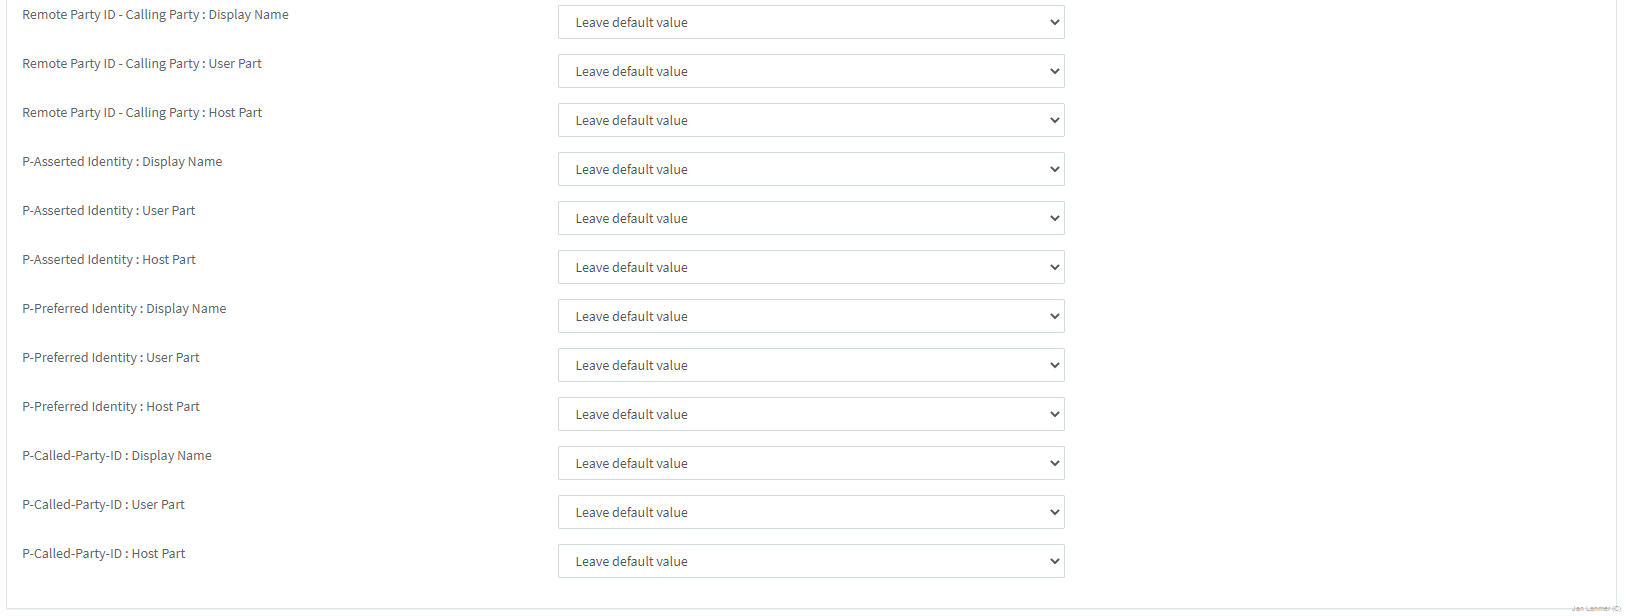Open Remote Party ID Calling Party User Part dropdown
The image size is (1626, 616).
tap(810, 71)
